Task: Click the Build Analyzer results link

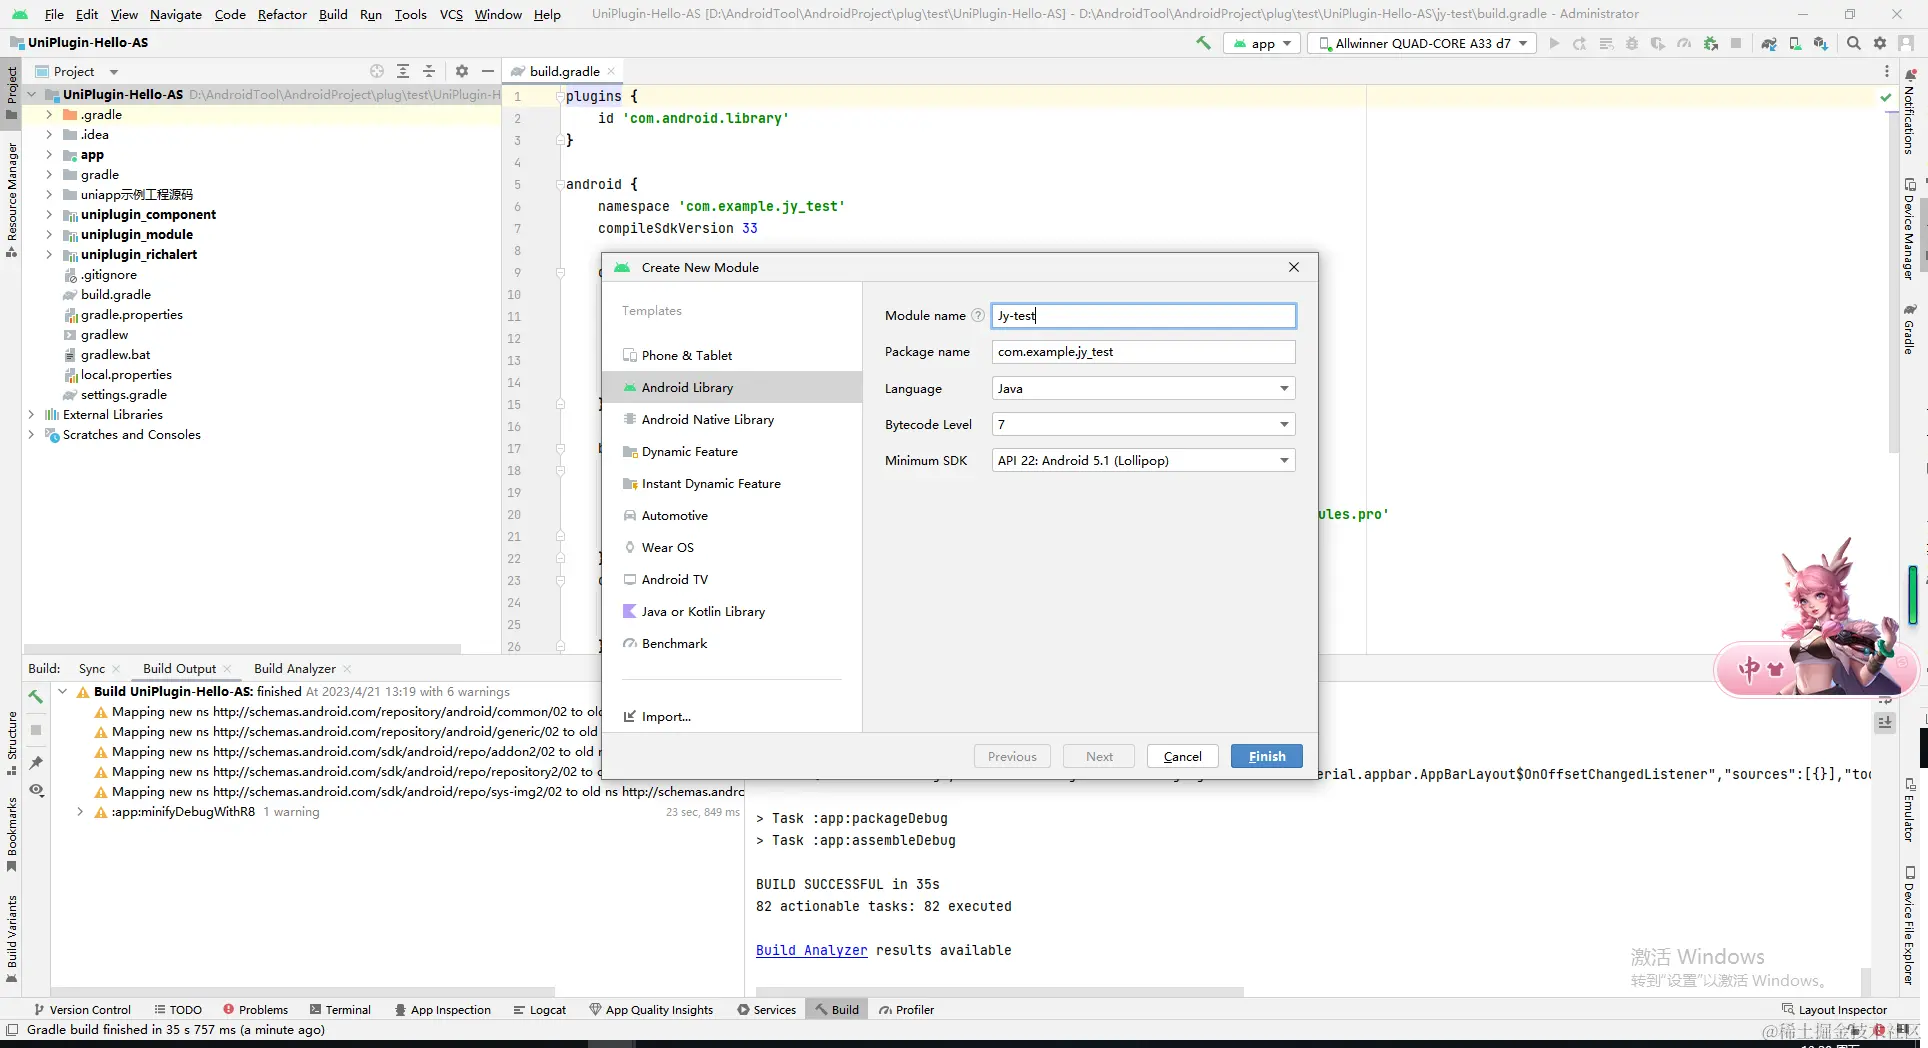Action: (x=811, y=951)
